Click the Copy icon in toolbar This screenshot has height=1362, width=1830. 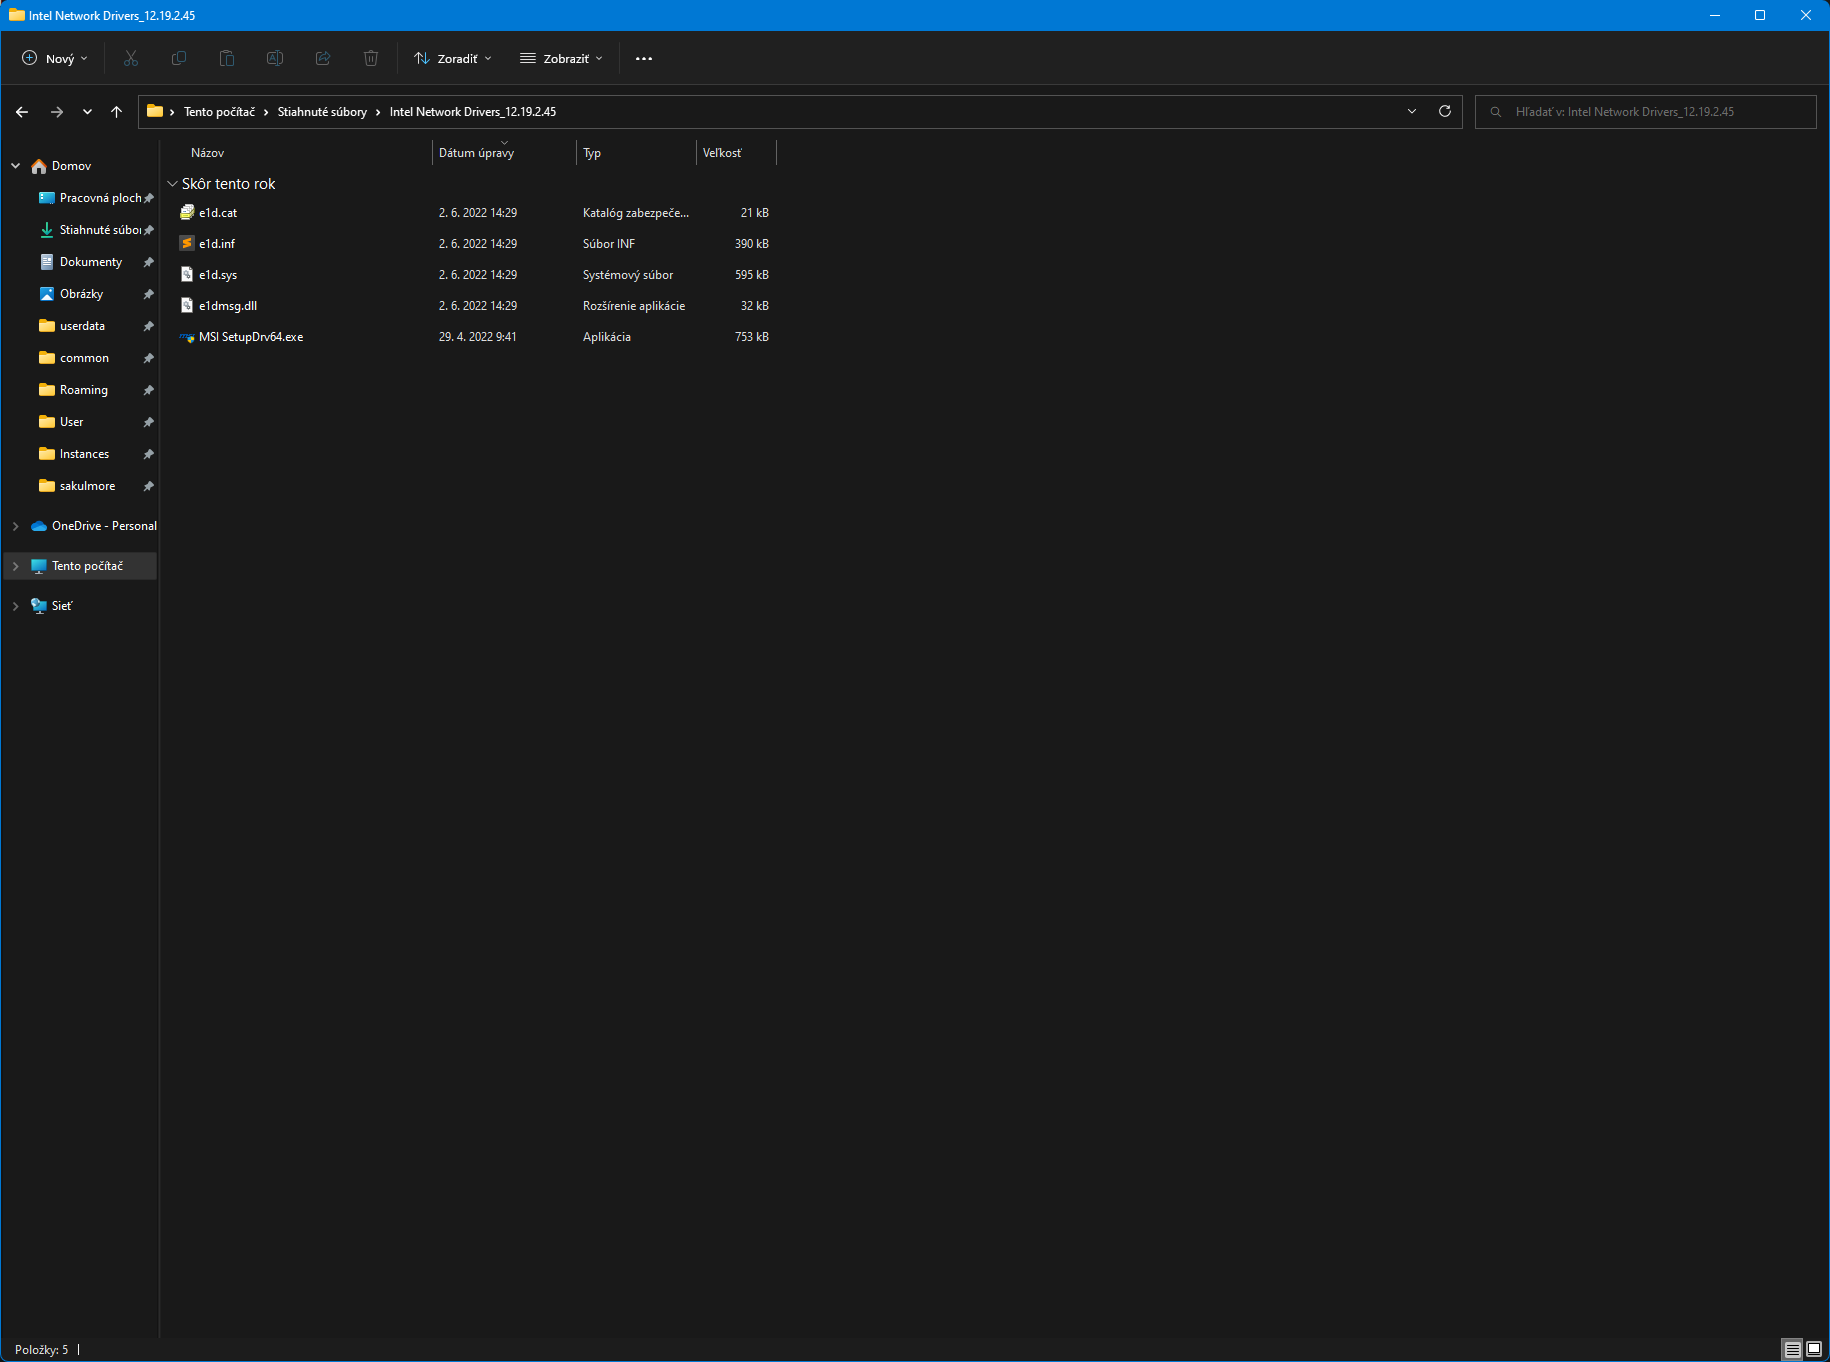179,59
